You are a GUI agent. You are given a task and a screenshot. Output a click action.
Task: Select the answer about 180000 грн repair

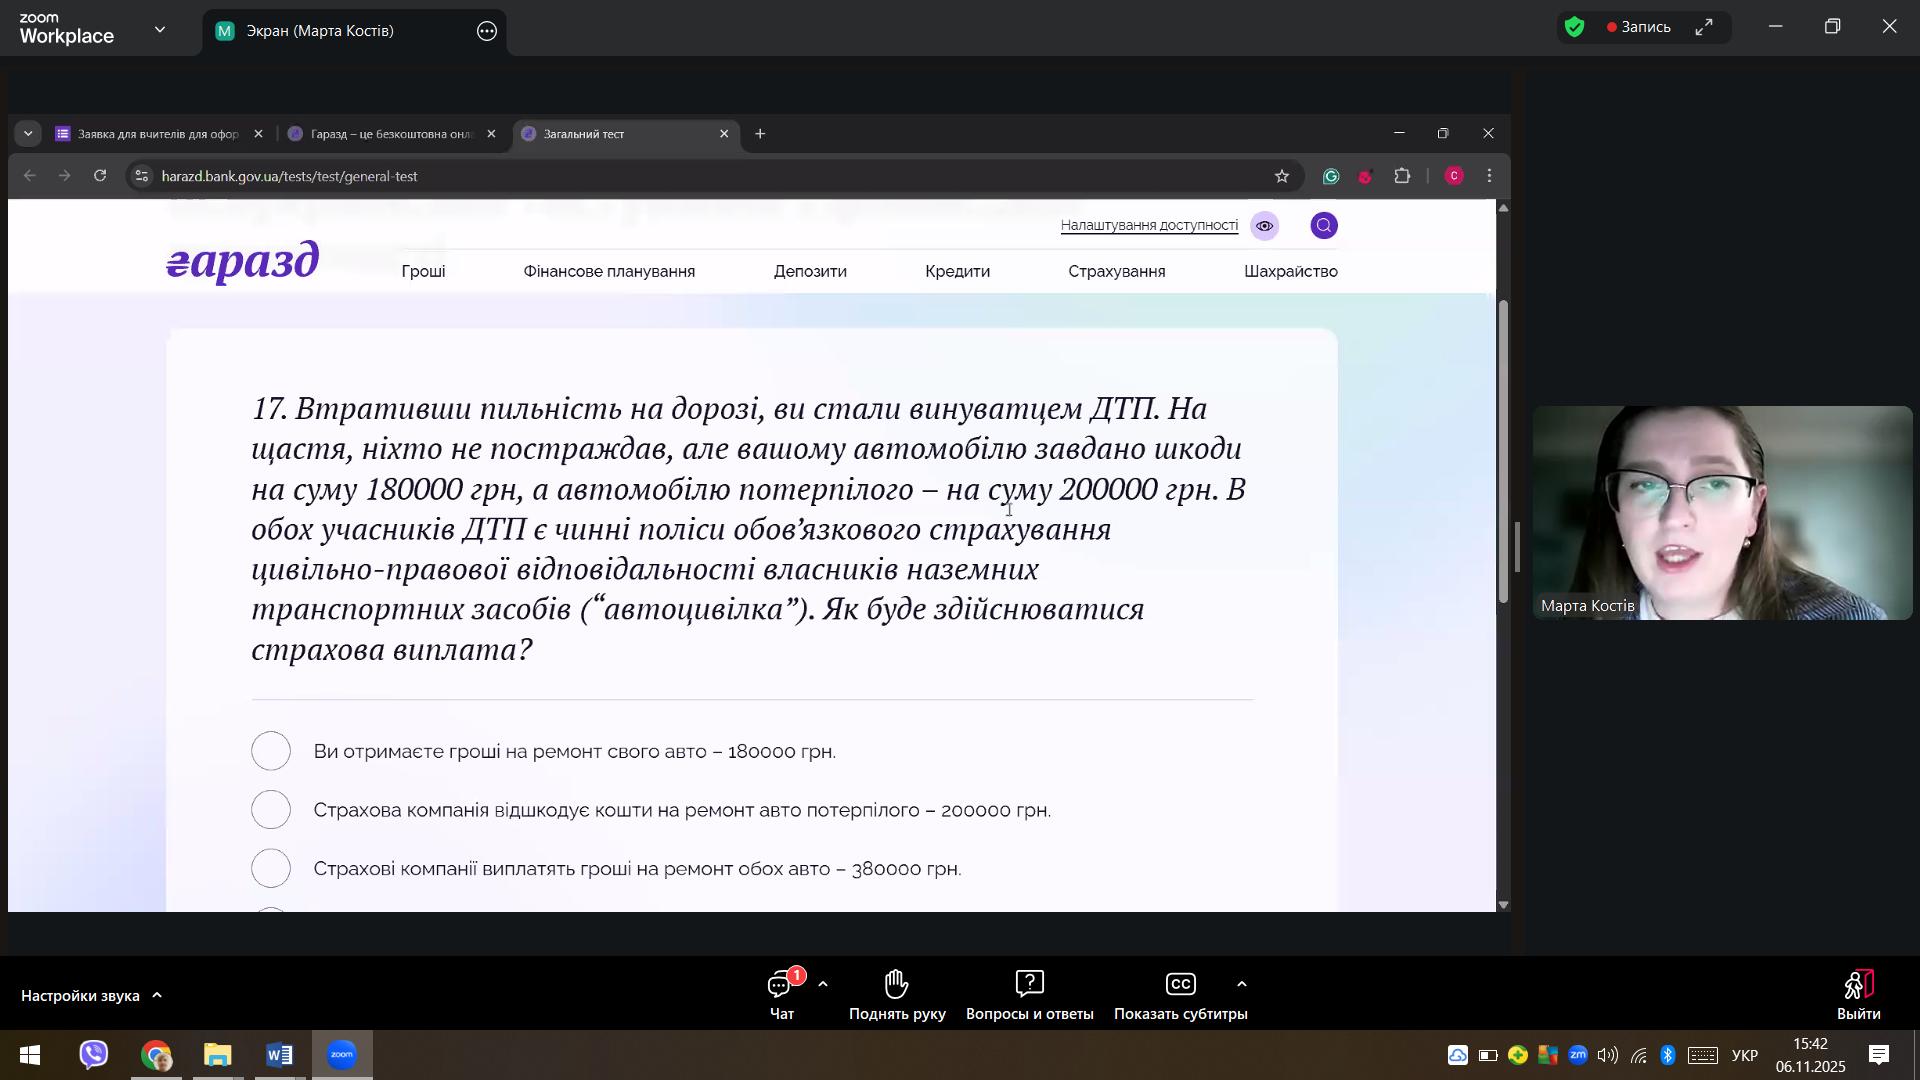pos(271,751)
